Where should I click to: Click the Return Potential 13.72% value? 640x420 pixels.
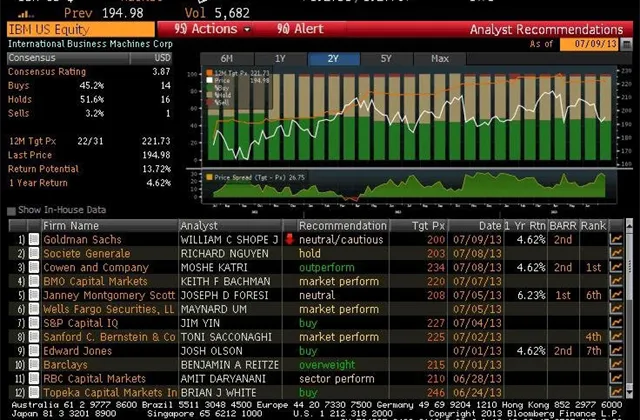click(x=156, y=169)
